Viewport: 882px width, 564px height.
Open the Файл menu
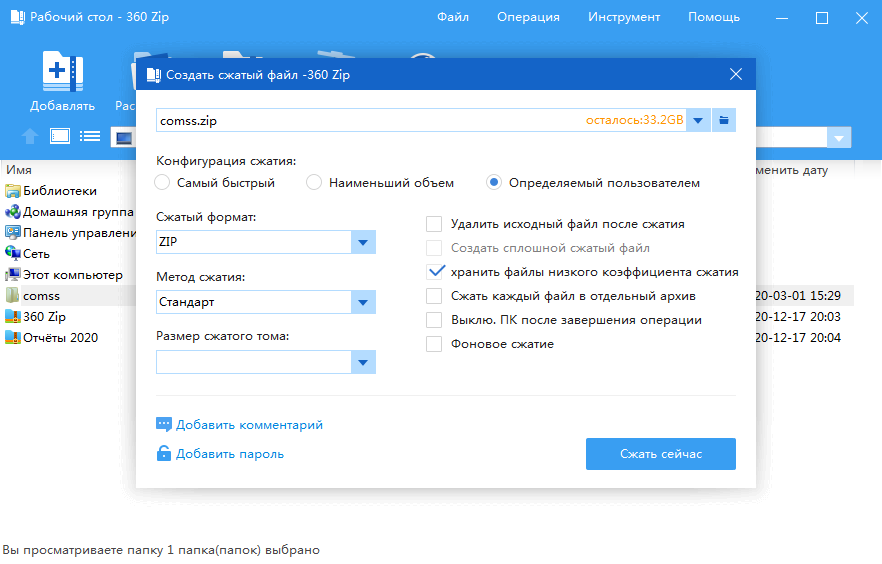453,17
